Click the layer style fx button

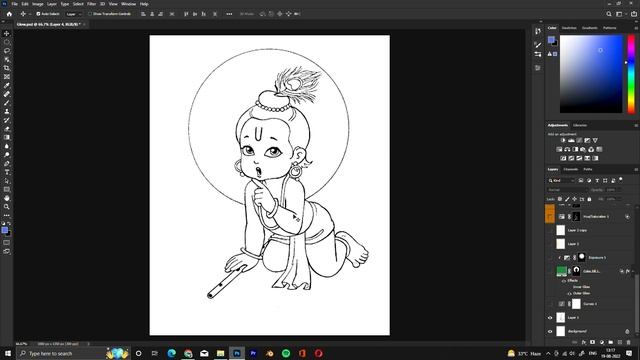pyautogui.click(x=584, y=342)
